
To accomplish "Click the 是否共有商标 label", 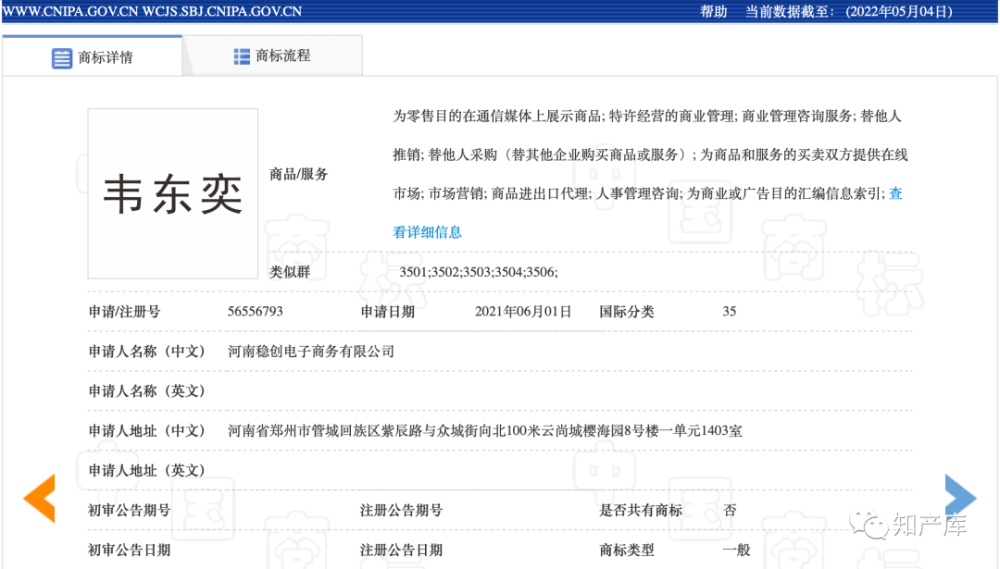I will (x=640, y=510).
